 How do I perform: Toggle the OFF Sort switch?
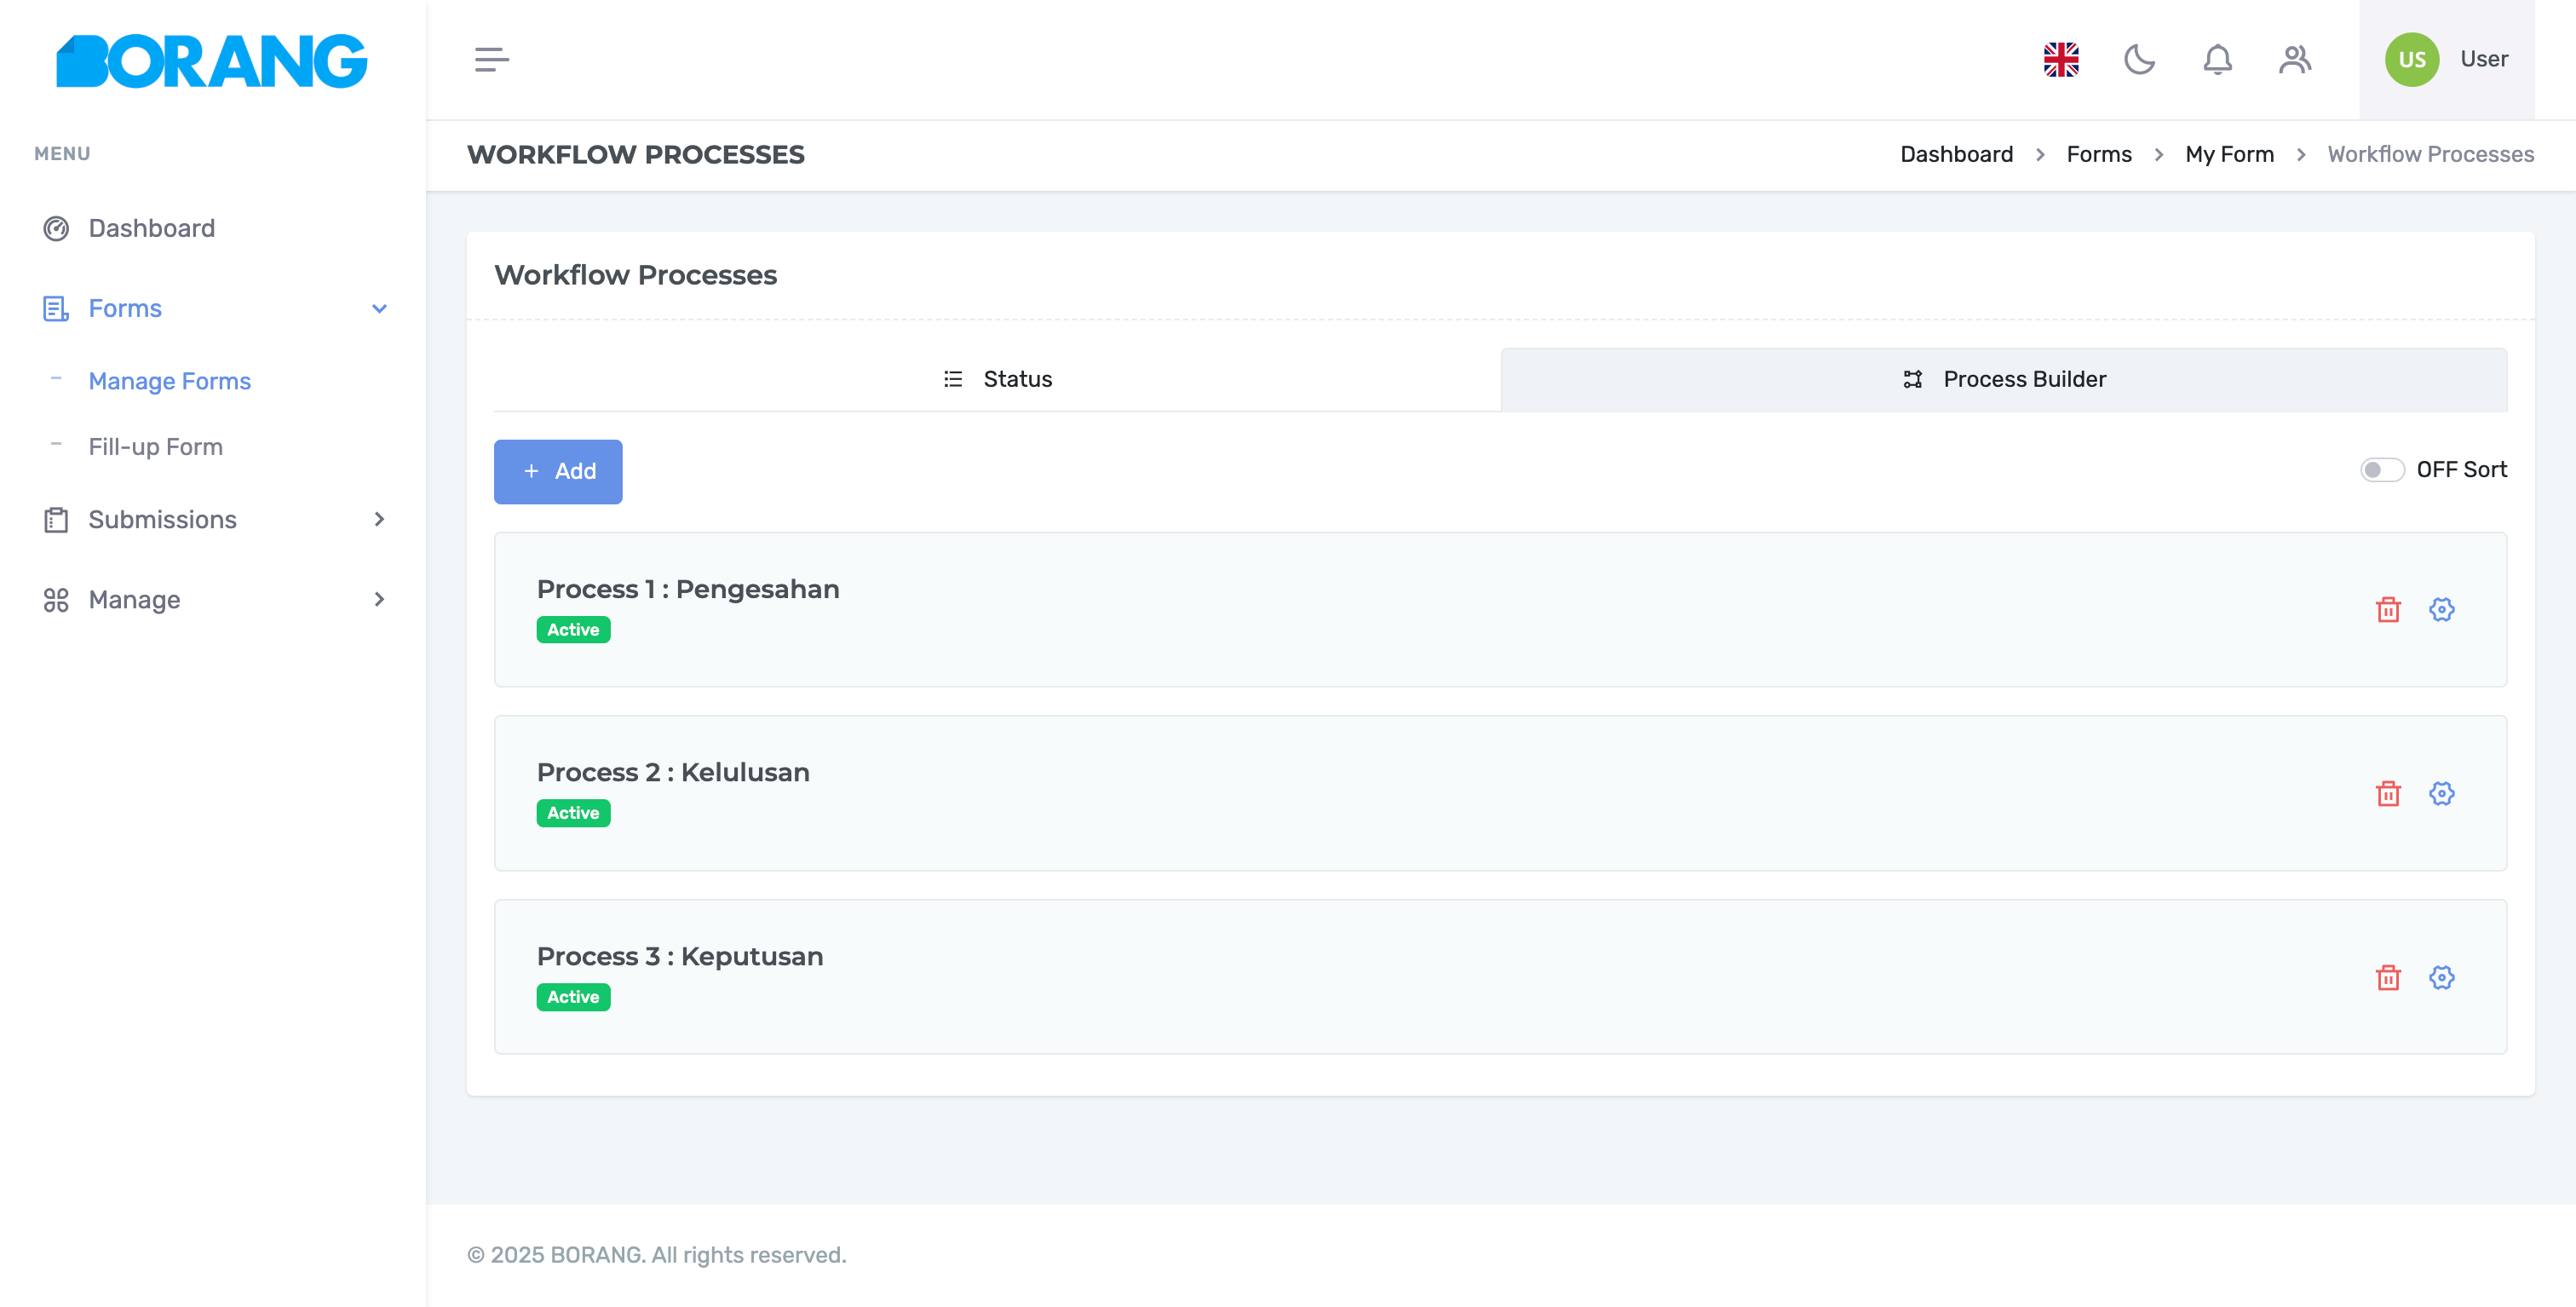tap(2382, 469)
